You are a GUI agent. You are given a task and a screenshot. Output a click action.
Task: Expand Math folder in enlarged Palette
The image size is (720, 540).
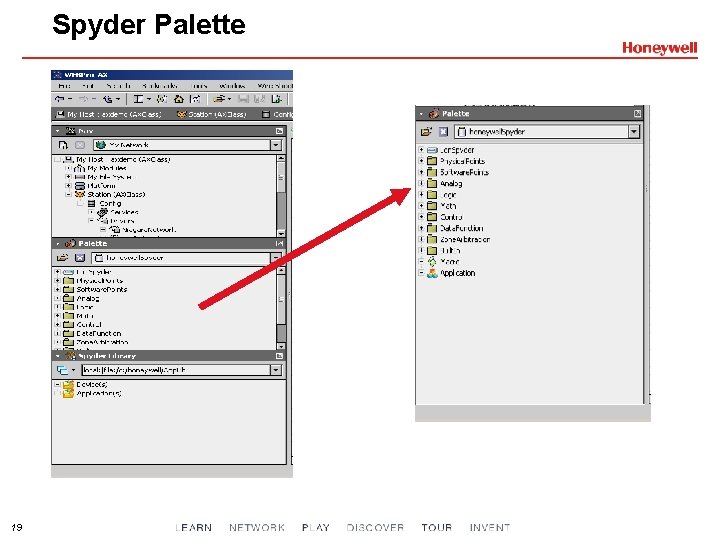421,206
